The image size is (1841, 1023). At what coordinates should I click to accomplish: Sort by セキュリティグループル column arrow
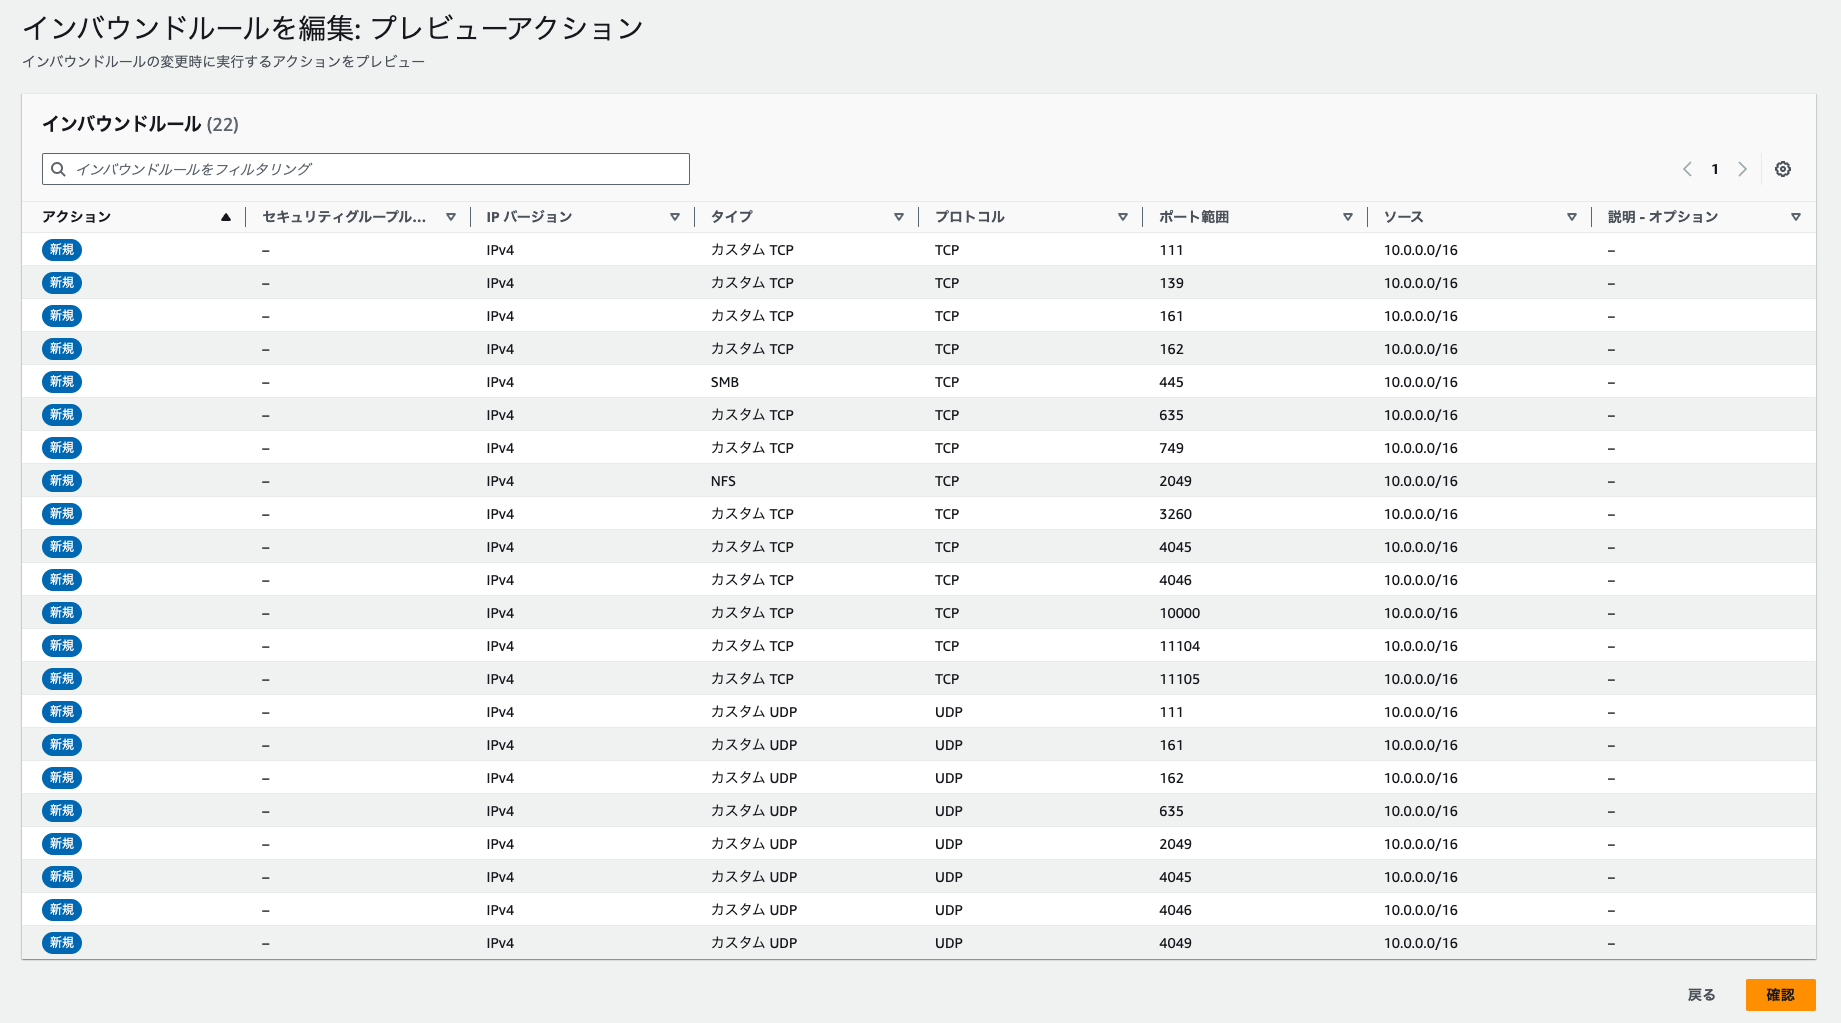451,217
